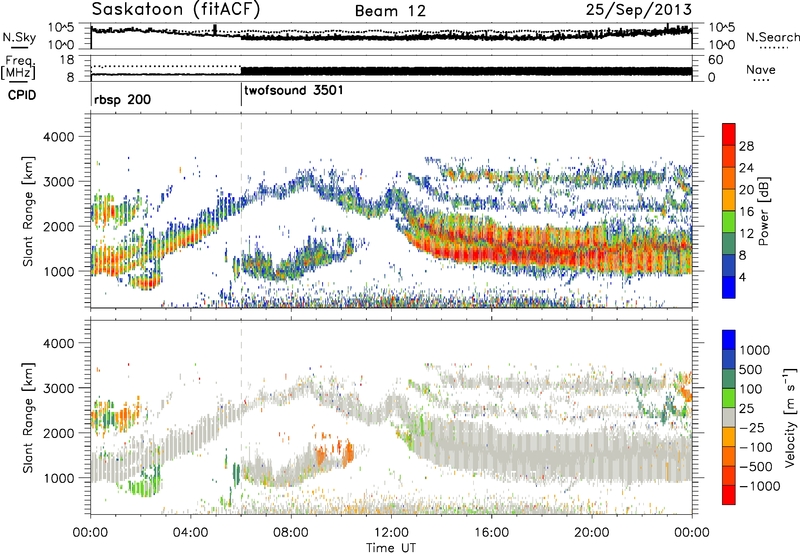This screenshot has width=800, height=554.
Task: Select the 'rbsp 200' CPID text
Action: (x=122, y=99)
